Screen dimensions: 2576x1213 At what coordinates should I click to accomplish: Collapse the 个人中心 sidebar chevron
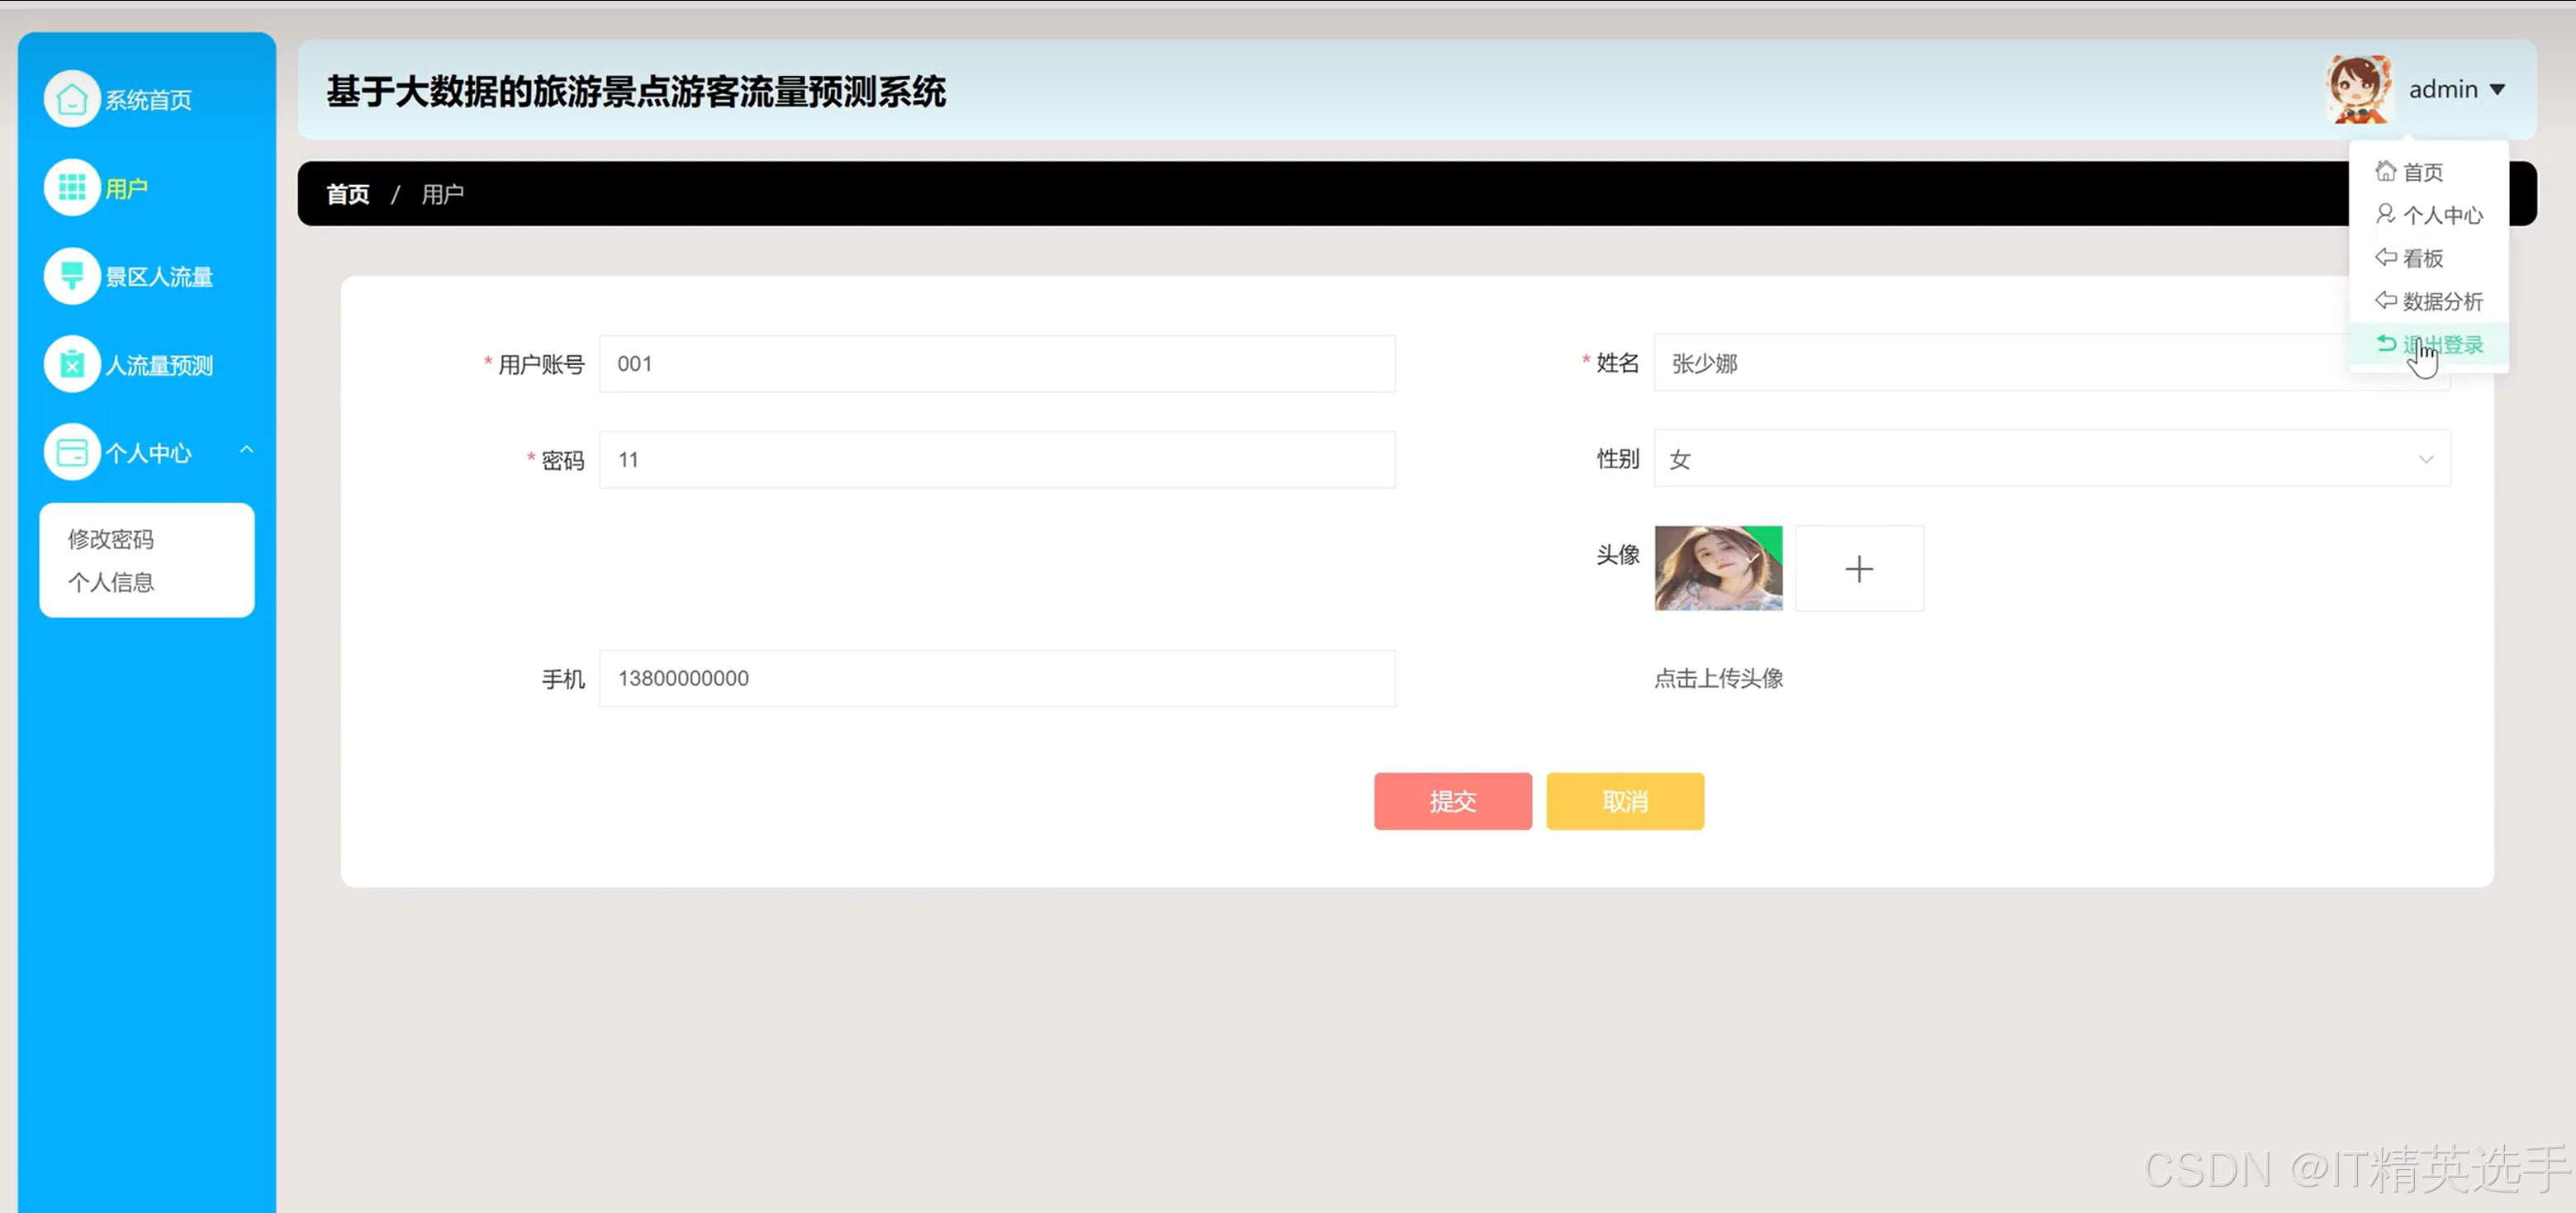tap(247, 450)
